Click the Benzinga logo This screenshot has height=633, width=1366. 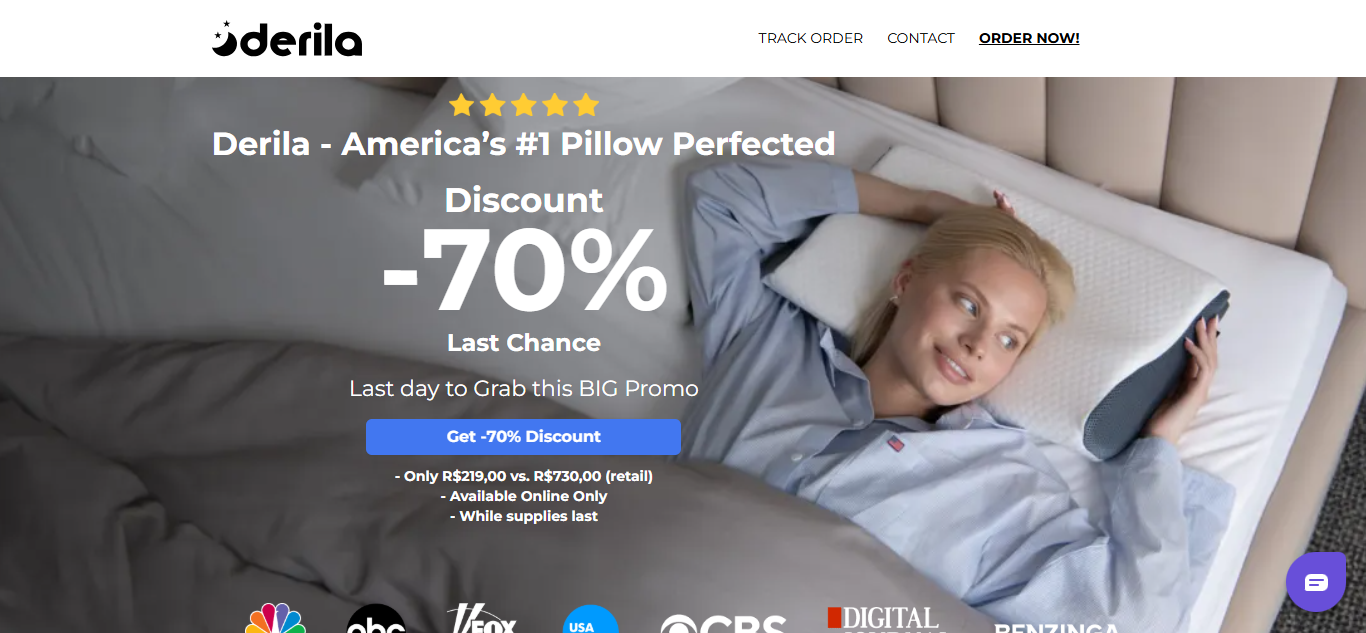pos(1056,627)
